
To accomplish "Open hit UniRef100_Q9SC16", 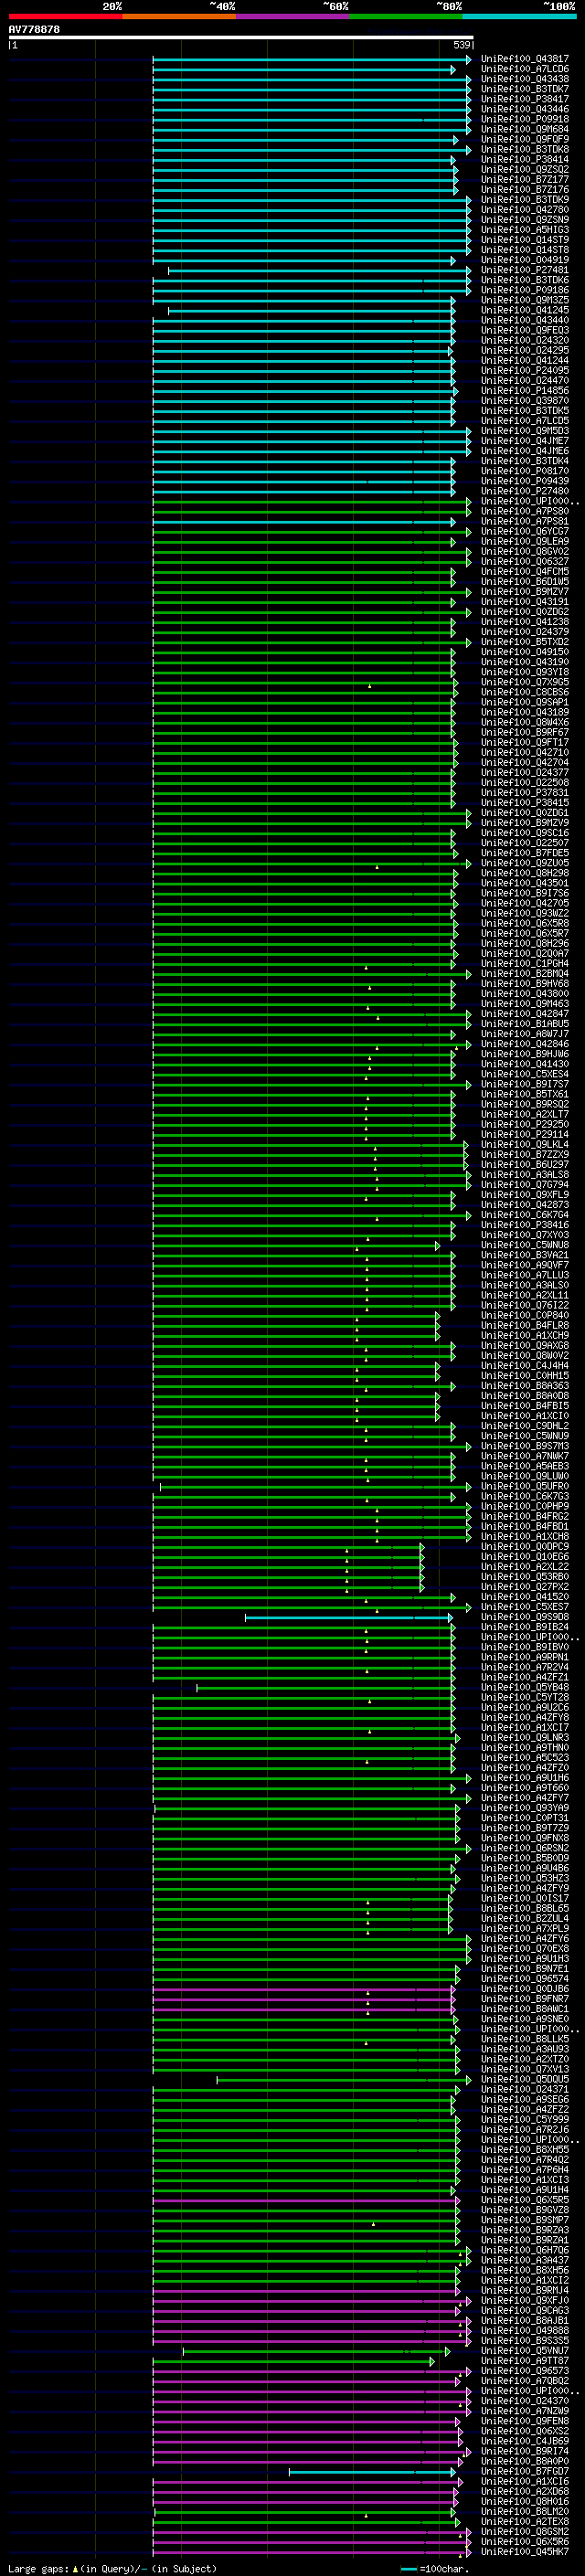I will coord(525,832).
